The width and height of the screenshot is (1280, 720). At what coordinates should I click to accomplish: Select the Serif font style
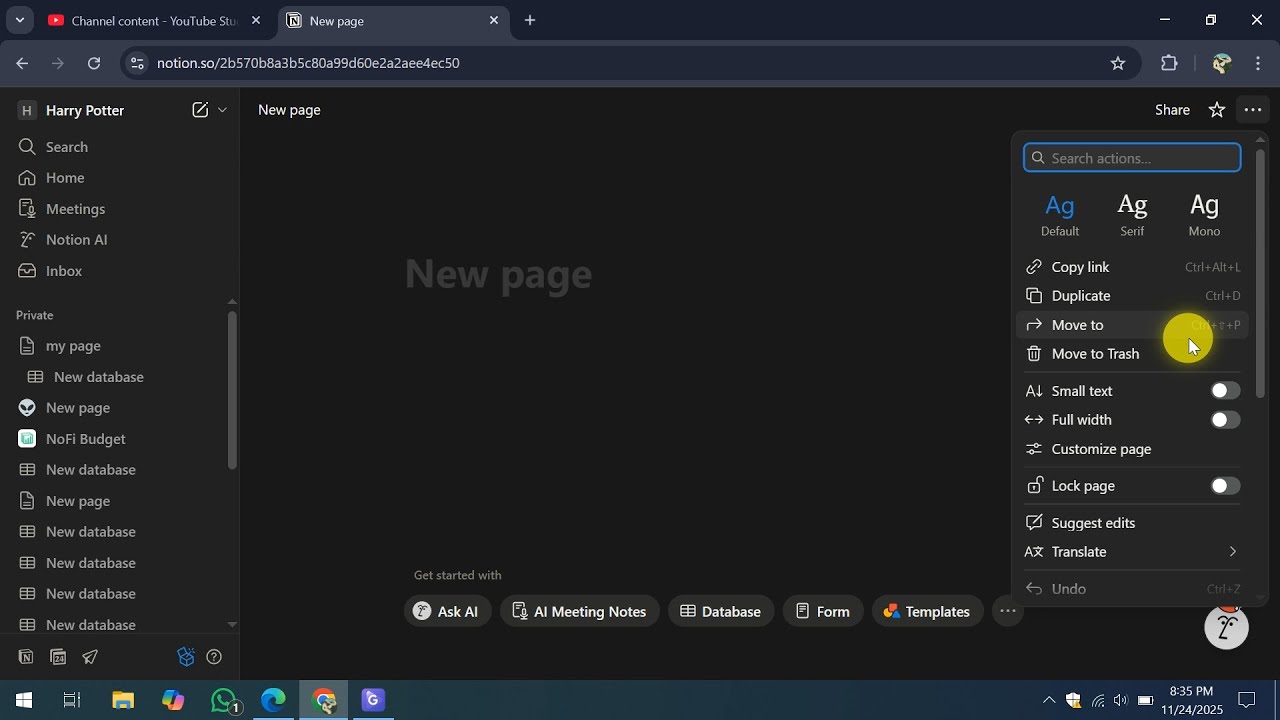[x=1132, y=215]
